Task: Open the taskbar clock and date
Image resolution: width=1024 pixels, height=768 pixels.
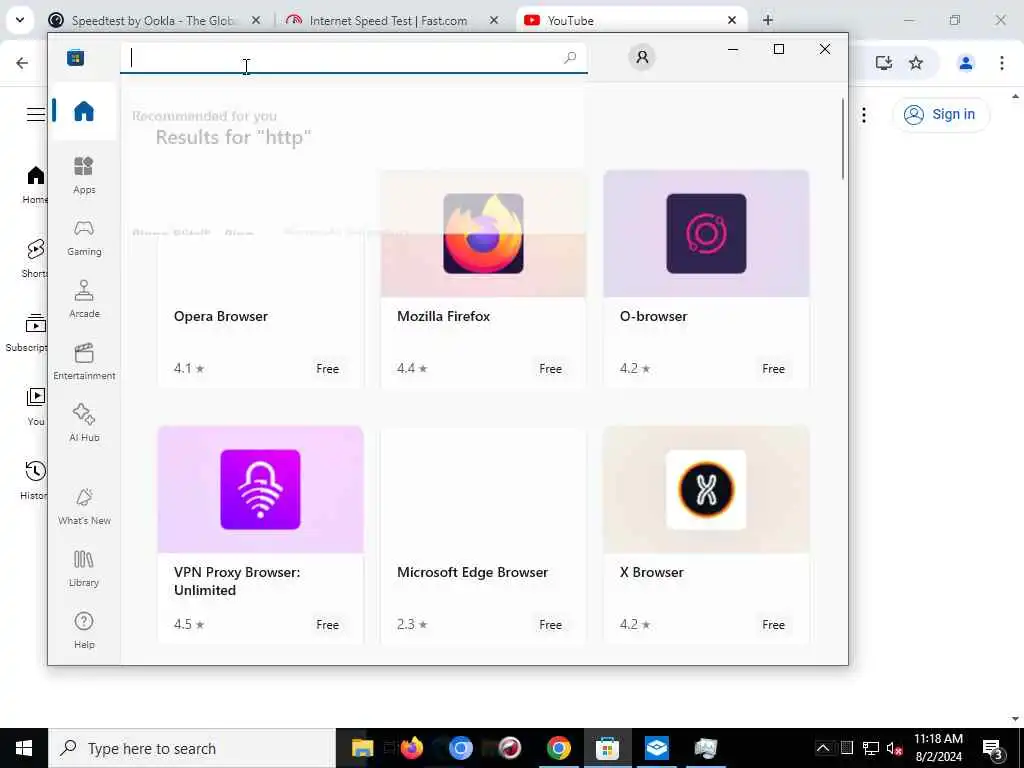Action: pyautogui.click(x=938, y=748)
